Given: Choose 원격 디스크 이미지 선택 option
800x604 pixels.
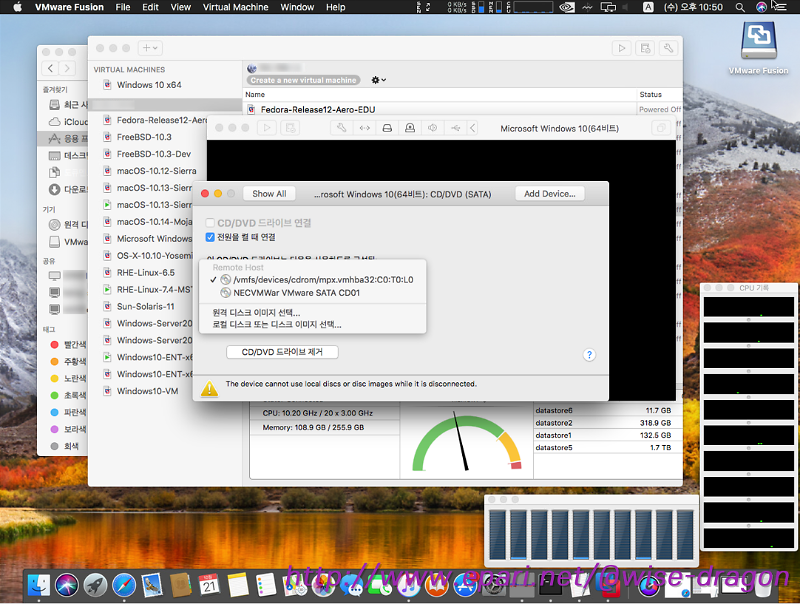Looking at the screenshot, I should pyautogui.click(x=312, y=312).
